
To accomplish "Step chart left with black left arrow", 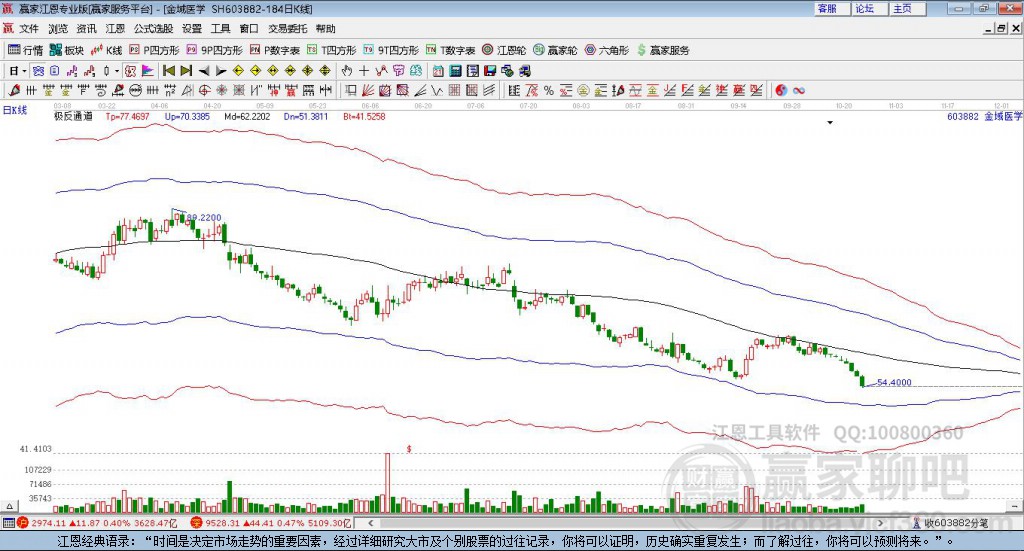I will coord(204,71).
